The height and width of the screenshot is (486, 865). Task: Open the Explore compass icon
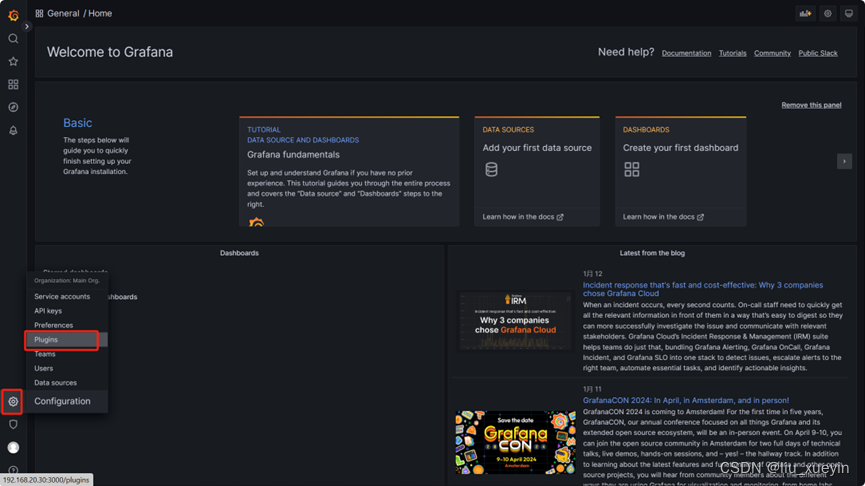click(x=13, y=107)
